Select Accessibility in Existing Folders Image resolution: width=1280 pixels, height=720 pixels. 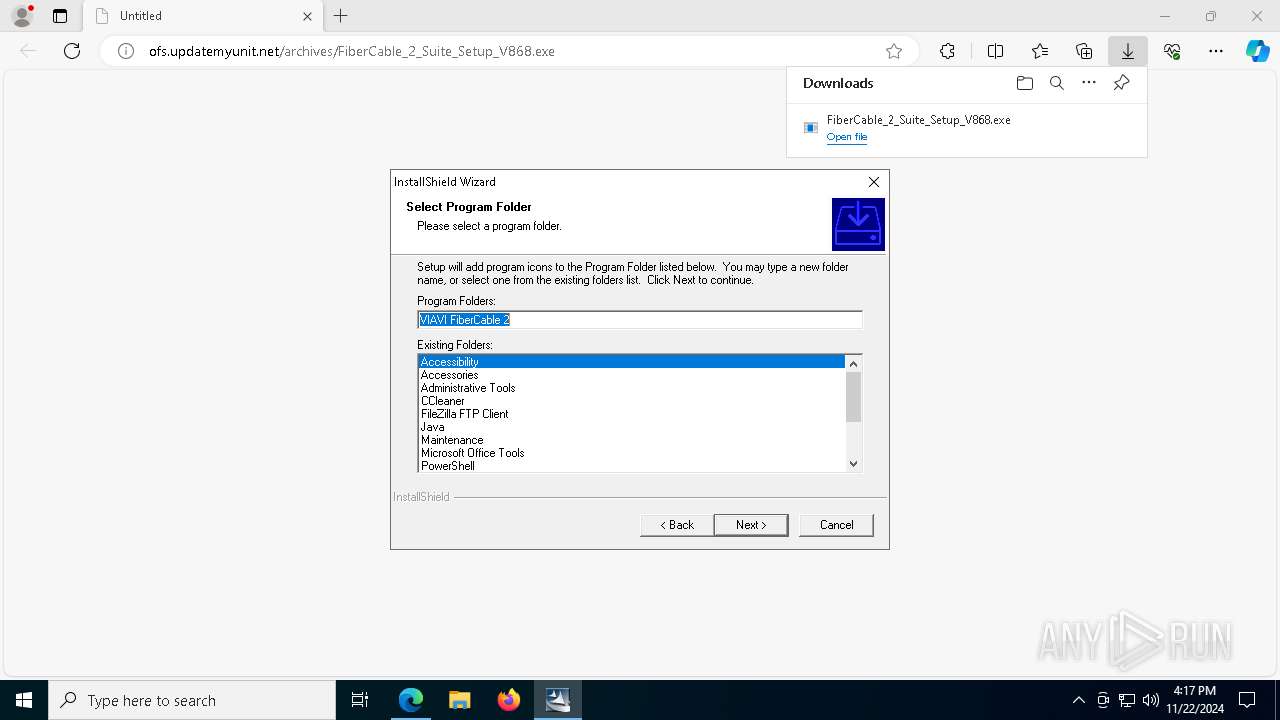tap(631, 362)
